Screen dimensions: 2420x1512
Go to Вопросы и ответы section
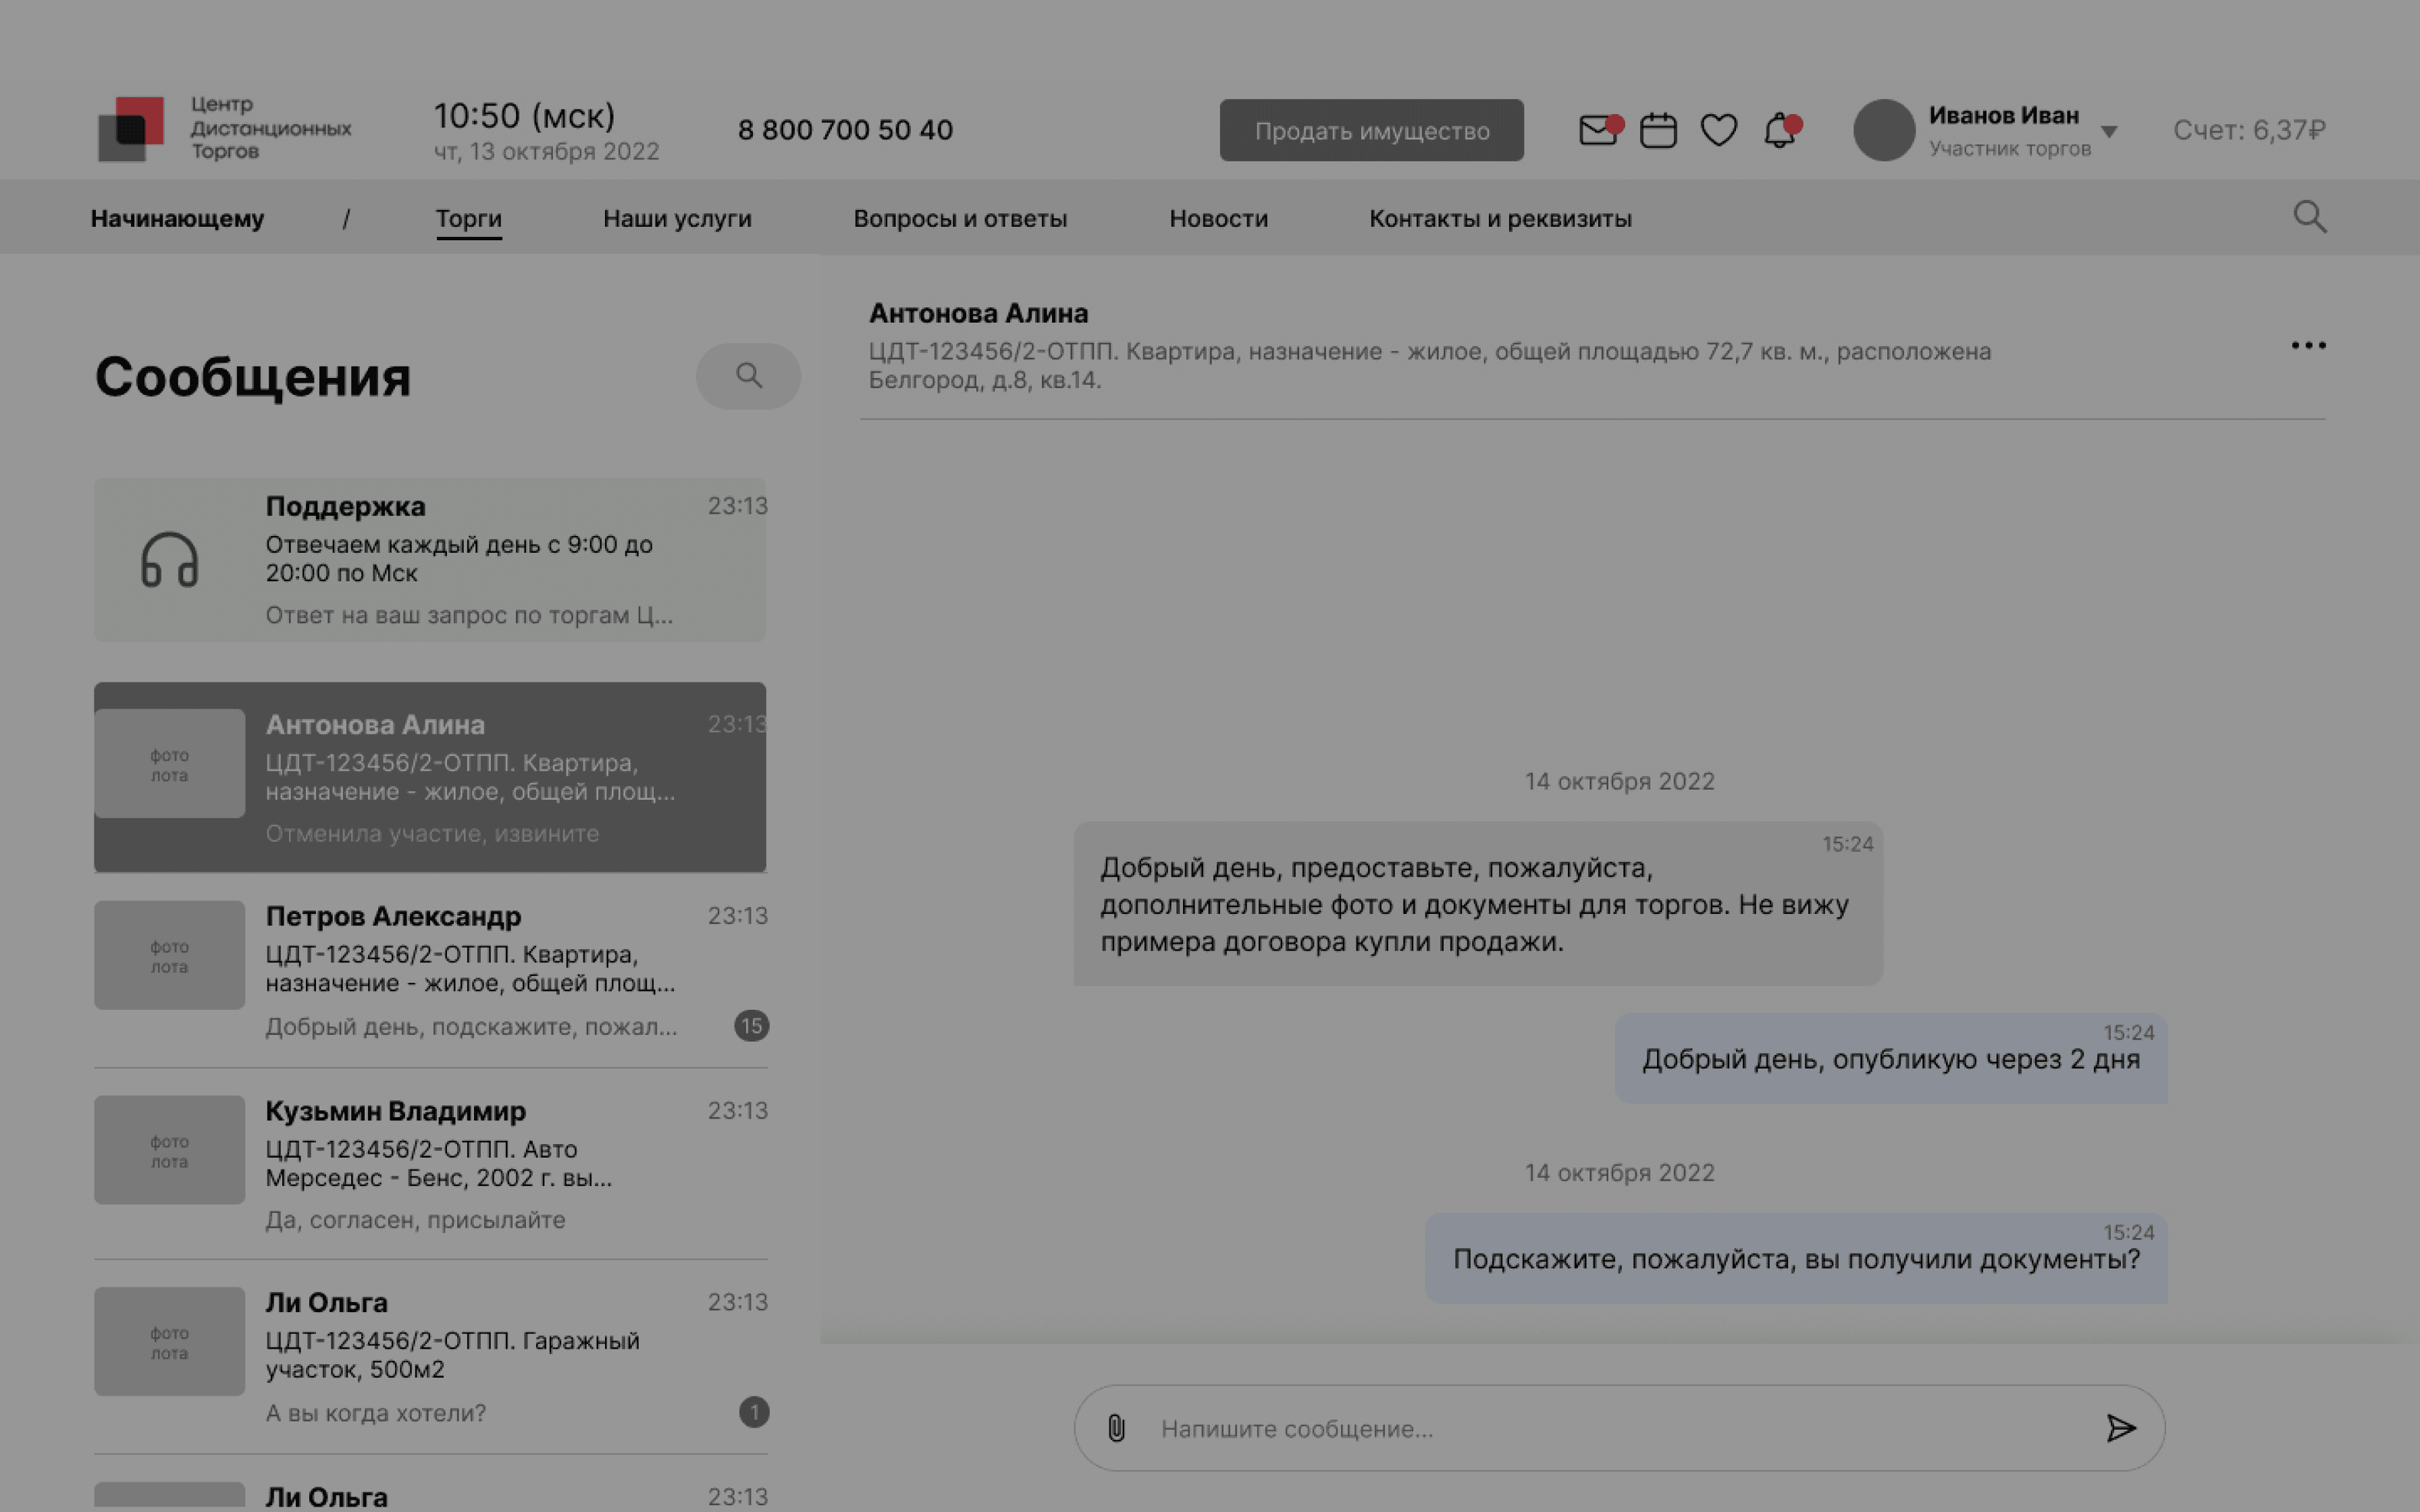(x=959, y=218)
